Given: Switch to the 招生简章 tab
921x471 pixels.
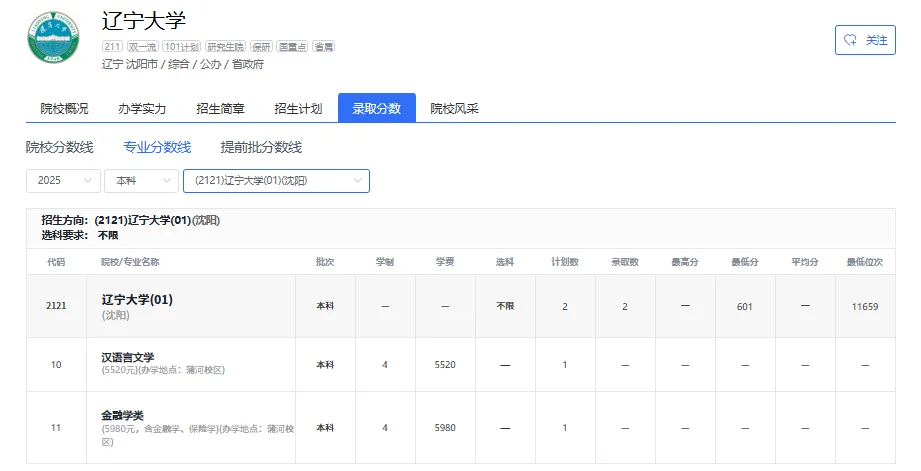Looking at the screenshot, I should click(x=220, y=109).
